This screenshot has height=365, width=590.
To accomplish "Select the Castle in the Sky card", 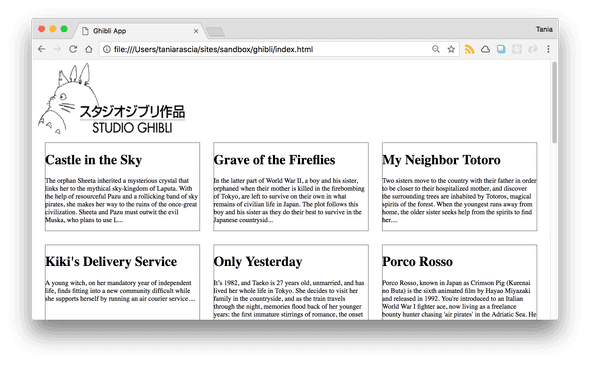I will click(122, 187).
